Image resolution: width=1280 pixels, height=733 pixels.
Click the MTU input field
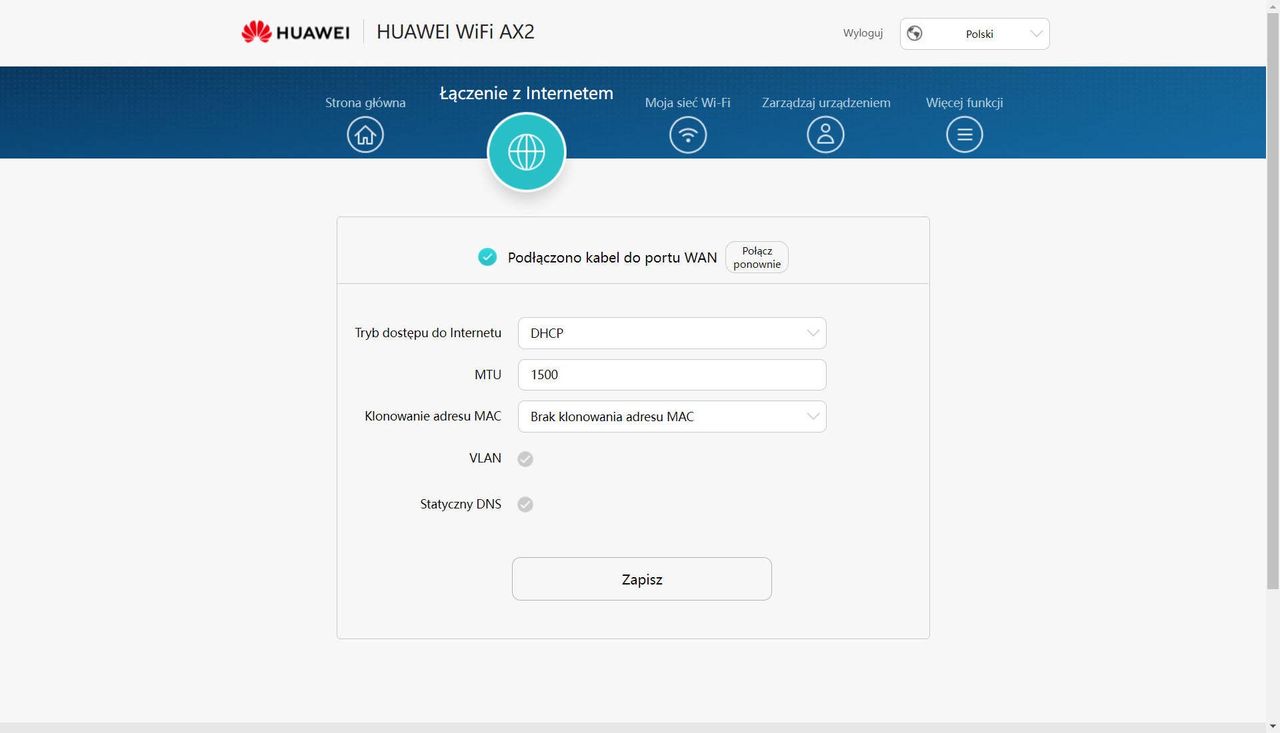click(672, 375)
